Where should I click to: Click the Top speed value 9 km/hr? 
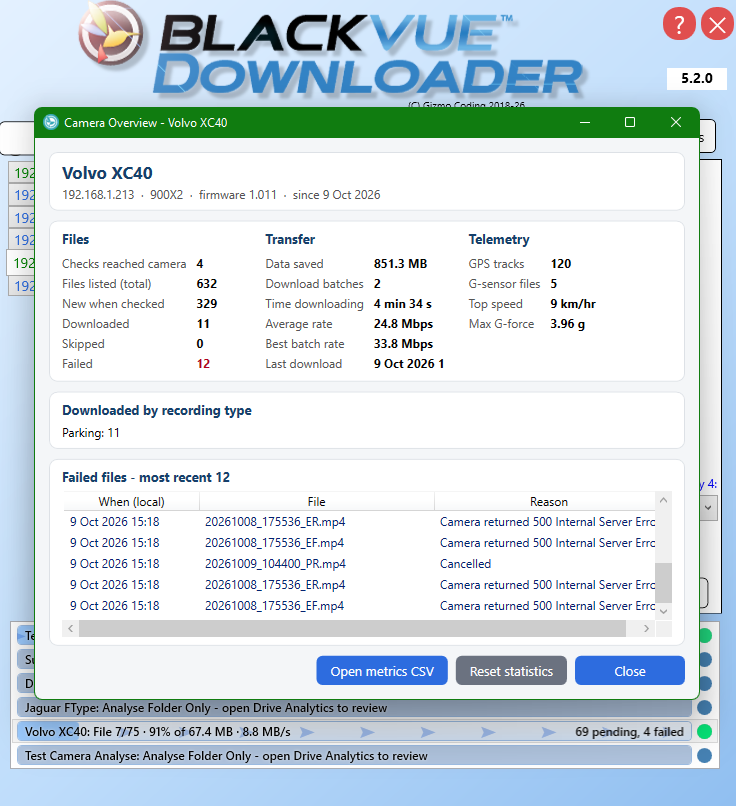(573, 304)
